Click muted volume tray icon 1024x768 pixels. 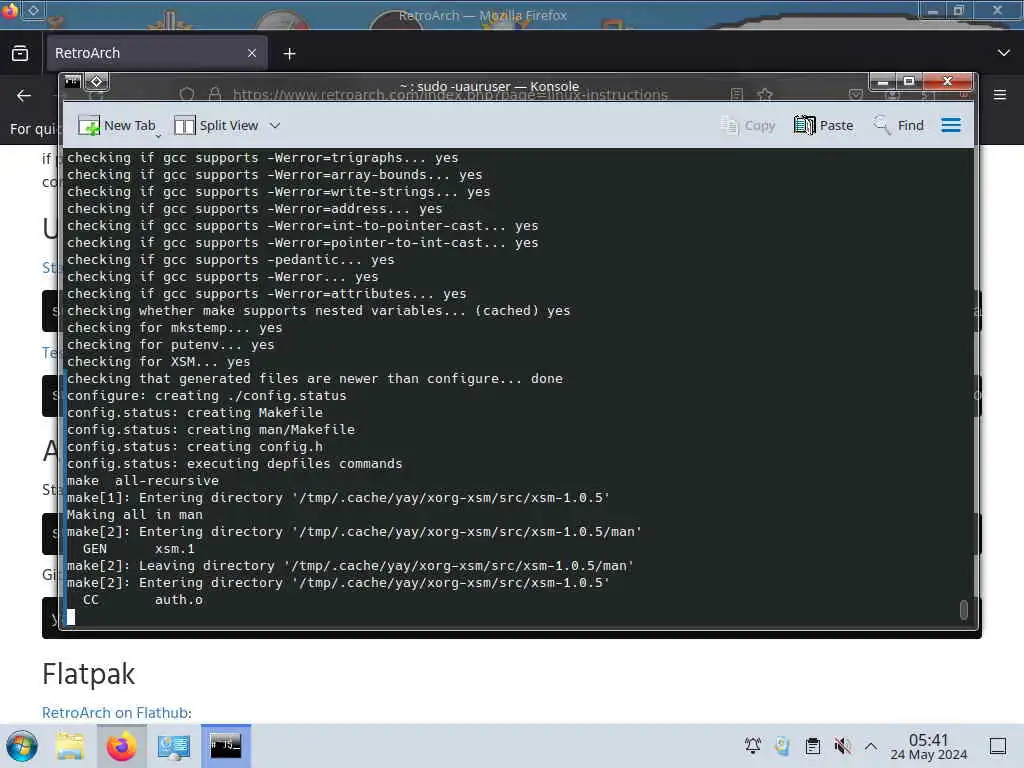842,746
